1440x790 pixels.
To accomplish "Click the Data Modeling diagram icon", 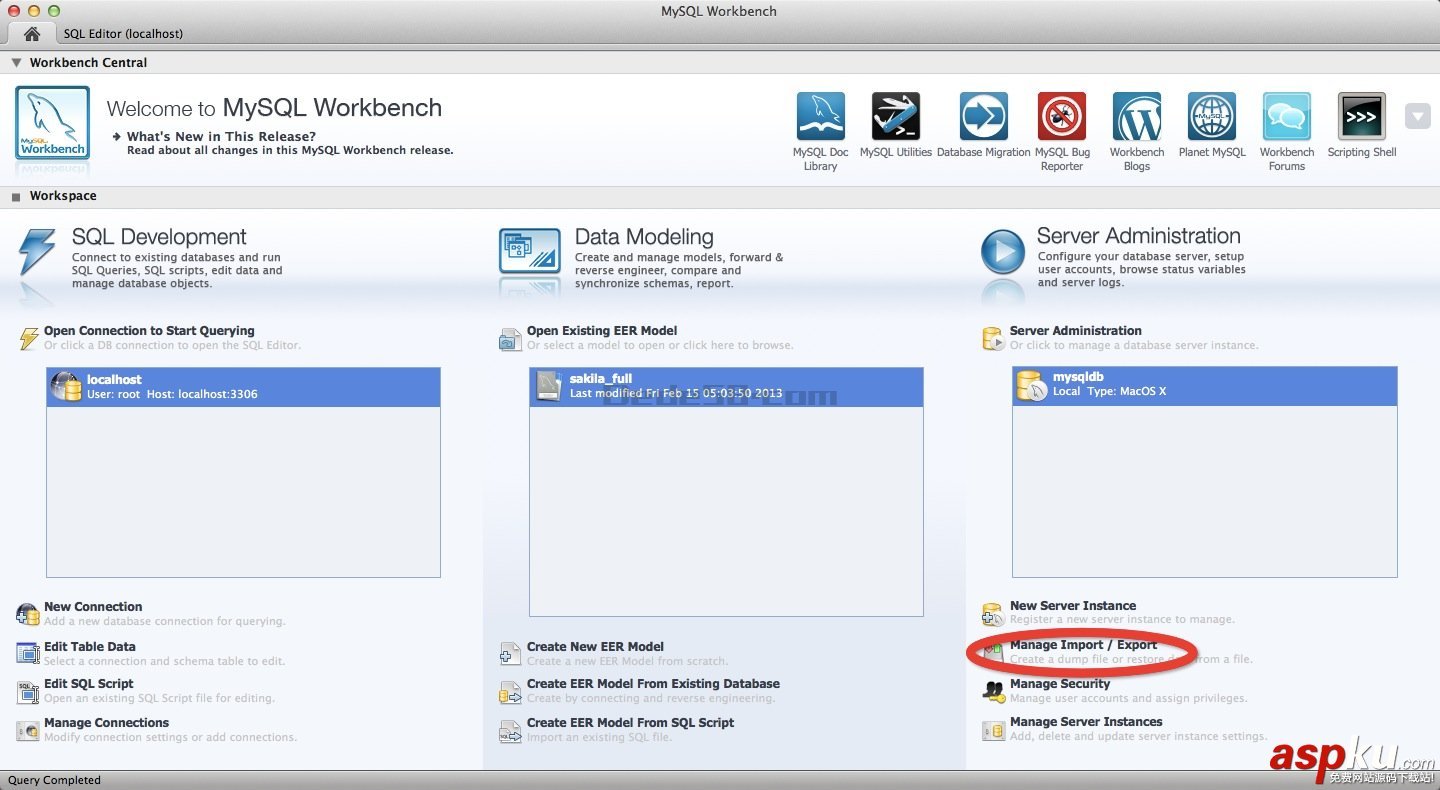I will (529, 251).
